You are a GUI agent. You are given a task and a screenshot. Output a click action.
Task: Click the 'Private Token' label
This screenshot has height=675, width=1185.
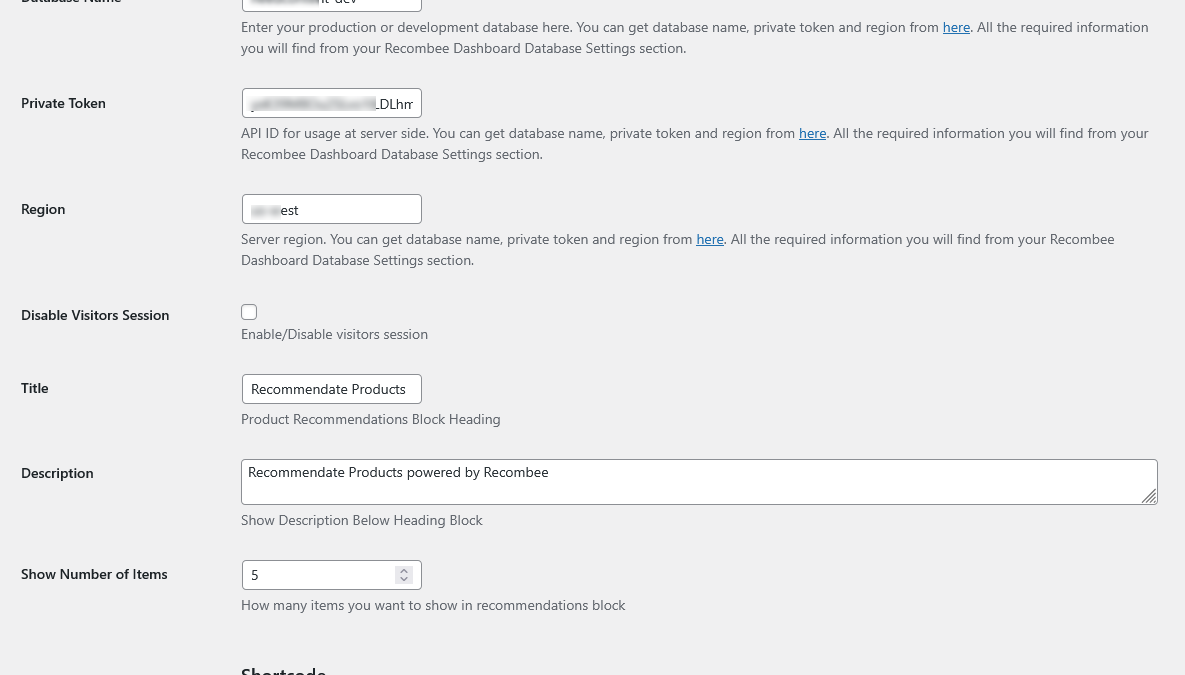pyautogui.click(x=63, y=103)
